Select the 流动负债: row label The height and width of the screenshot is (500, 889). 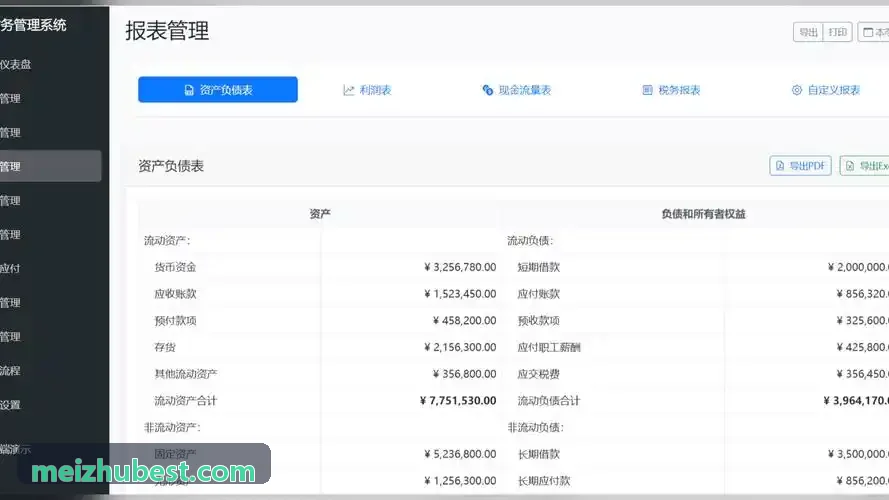coord(530,240)
